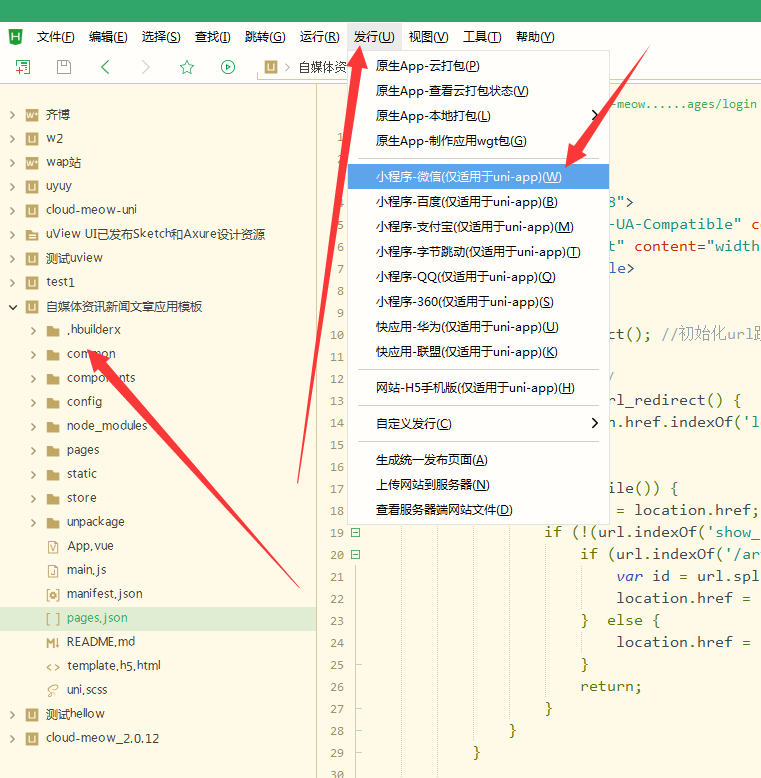
Task: Go forward with the right arrow icon
Action: tap(146, 67)
